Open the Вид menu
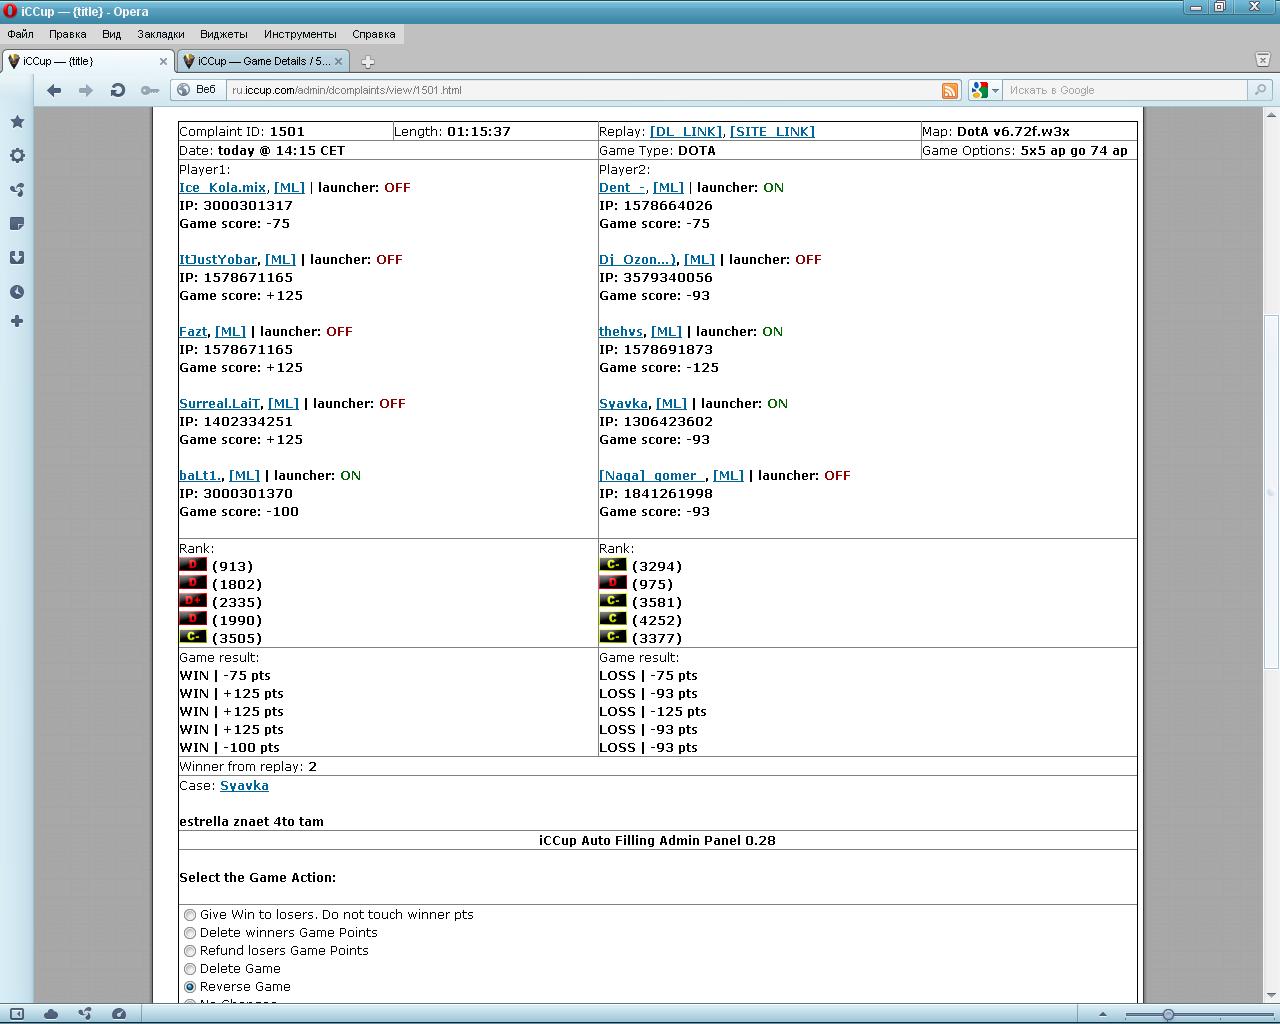The height and width of the screenshot is (1024, 1280). (111, 34)
